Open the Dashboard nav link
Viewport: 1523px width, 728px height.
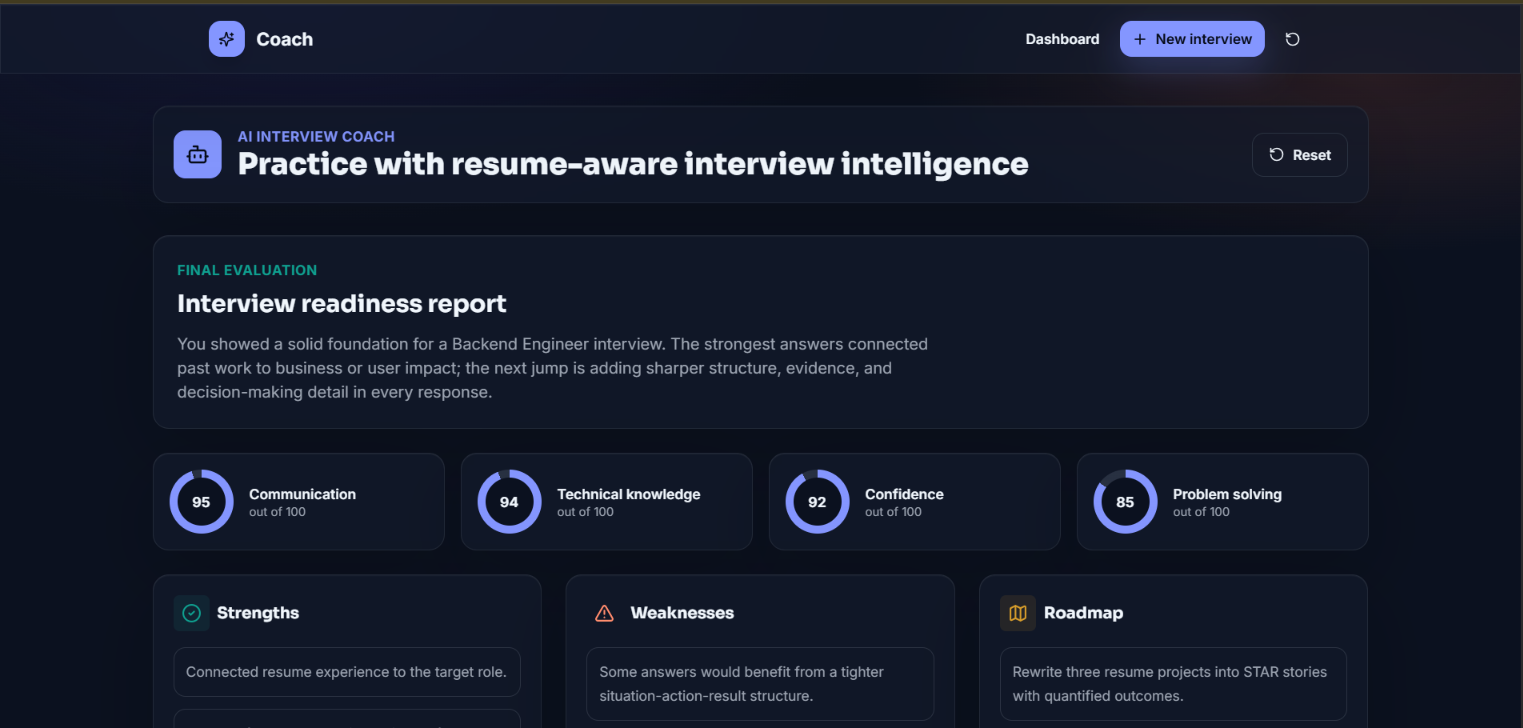[x=1062, y=39]
